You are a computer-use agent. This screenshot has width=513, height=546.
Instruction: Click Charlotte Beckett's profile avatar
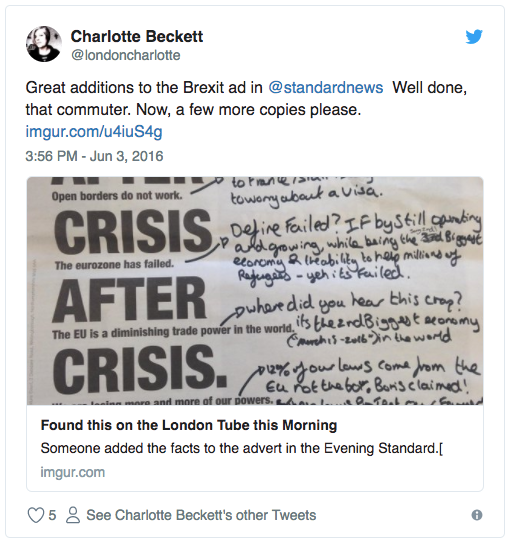click(x=44, y=44)
